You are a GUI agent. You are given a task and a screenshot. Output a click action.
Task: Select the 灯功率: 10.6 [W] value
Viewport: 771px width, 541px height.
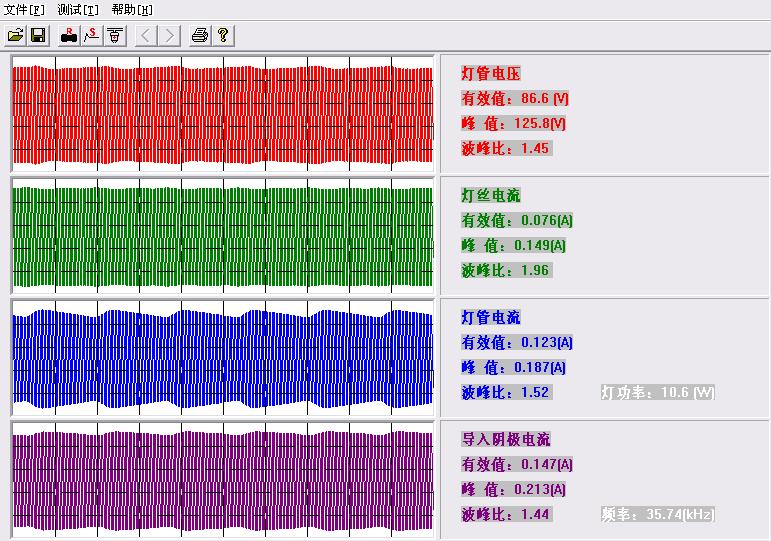click(658, 392)
